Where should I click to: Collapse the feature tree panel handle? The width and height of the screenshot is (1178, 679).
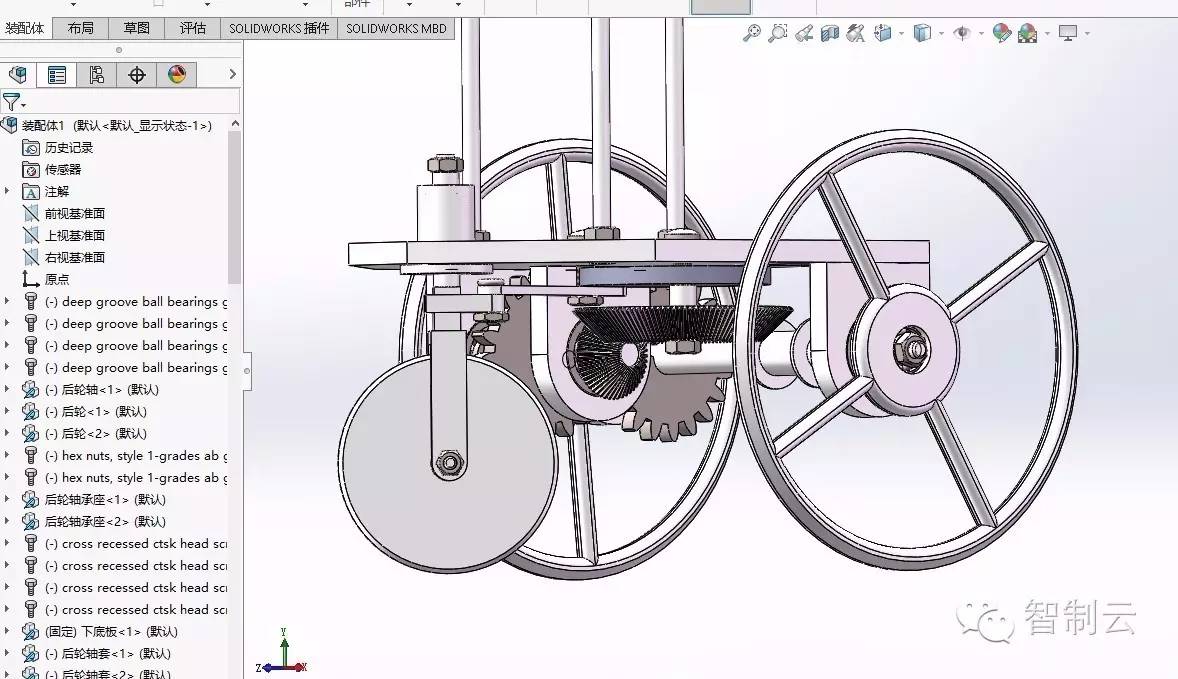coord(246,370)
